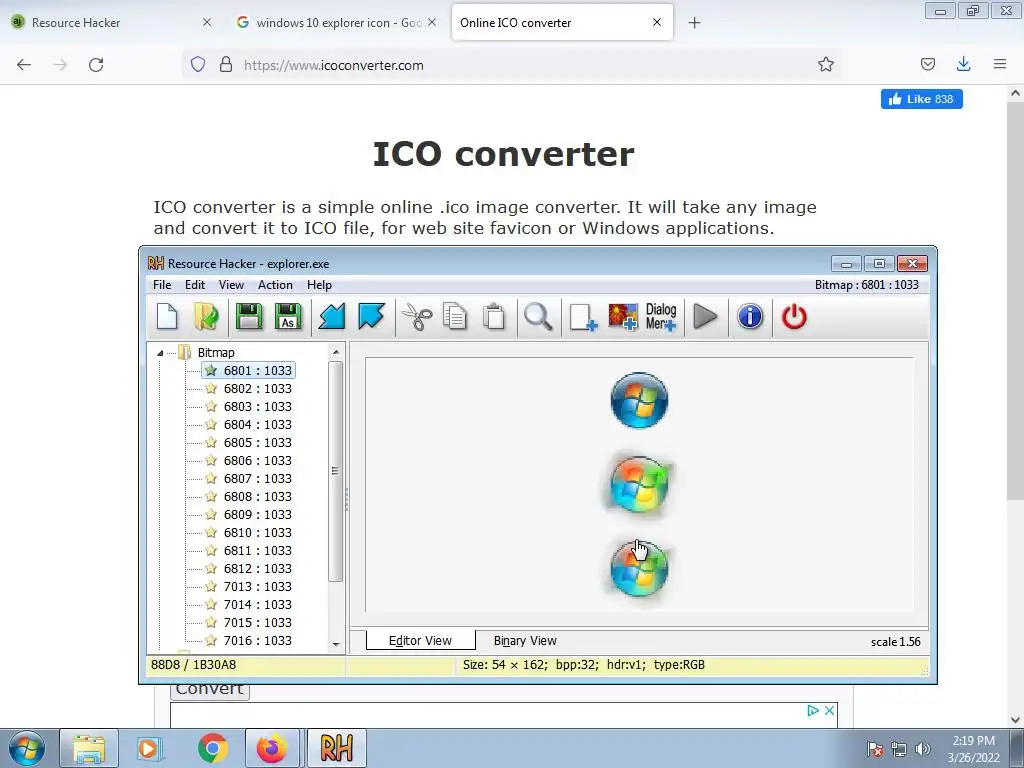
Task: Open About via the blue info icon
Action: [750, 317]
